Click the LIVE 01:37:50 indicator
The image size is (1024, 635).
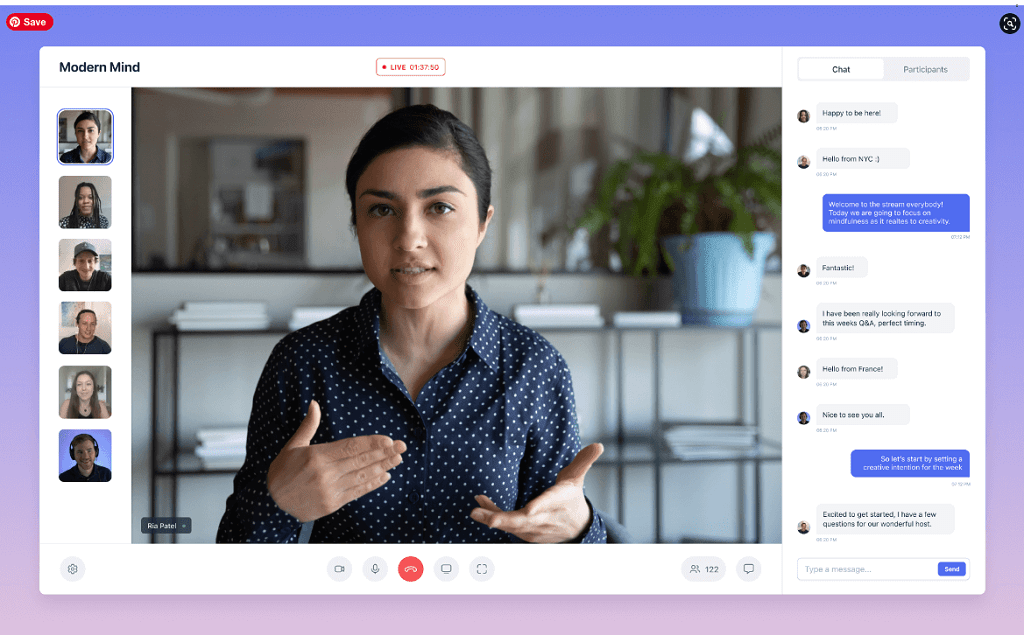[411, 67]
